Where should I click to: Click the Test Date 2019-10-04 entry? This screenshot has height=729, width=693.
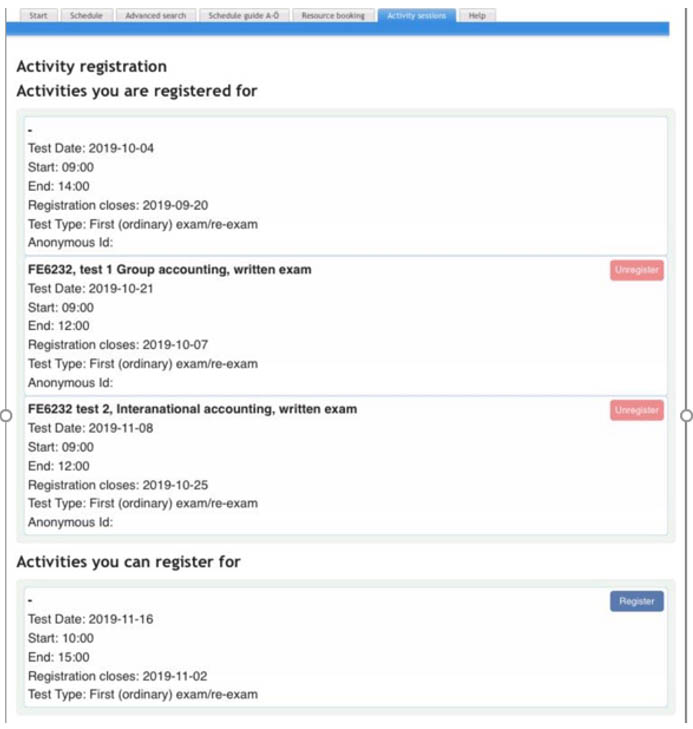pos(91,148)
